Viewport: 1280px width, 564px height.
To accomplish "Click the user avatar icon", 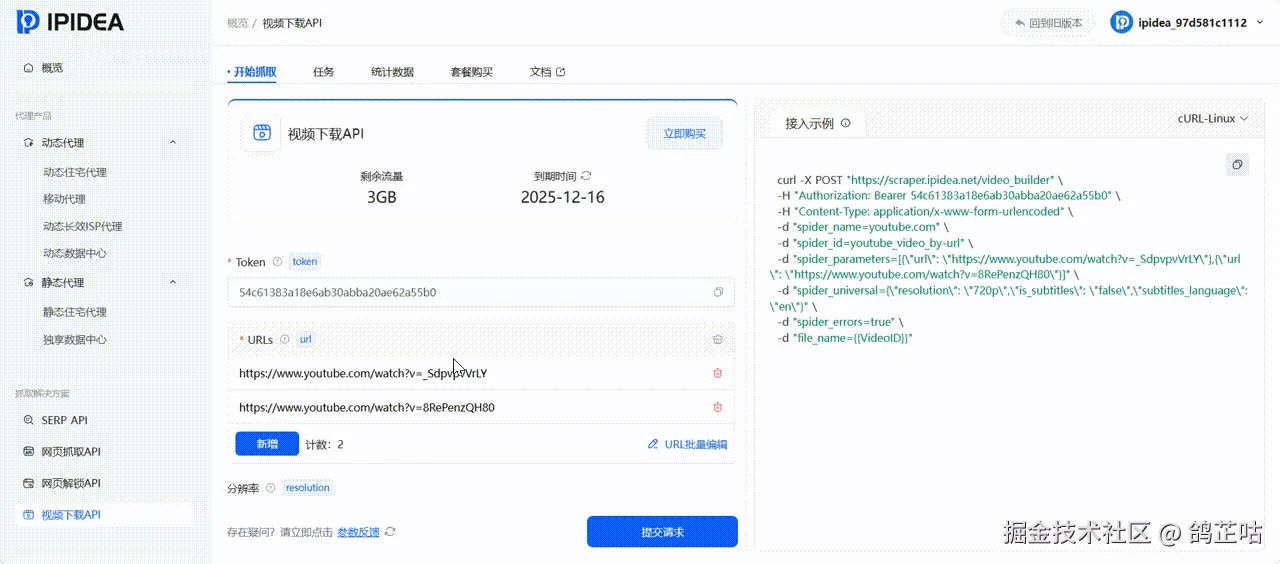I will [x=1122, y=23].
